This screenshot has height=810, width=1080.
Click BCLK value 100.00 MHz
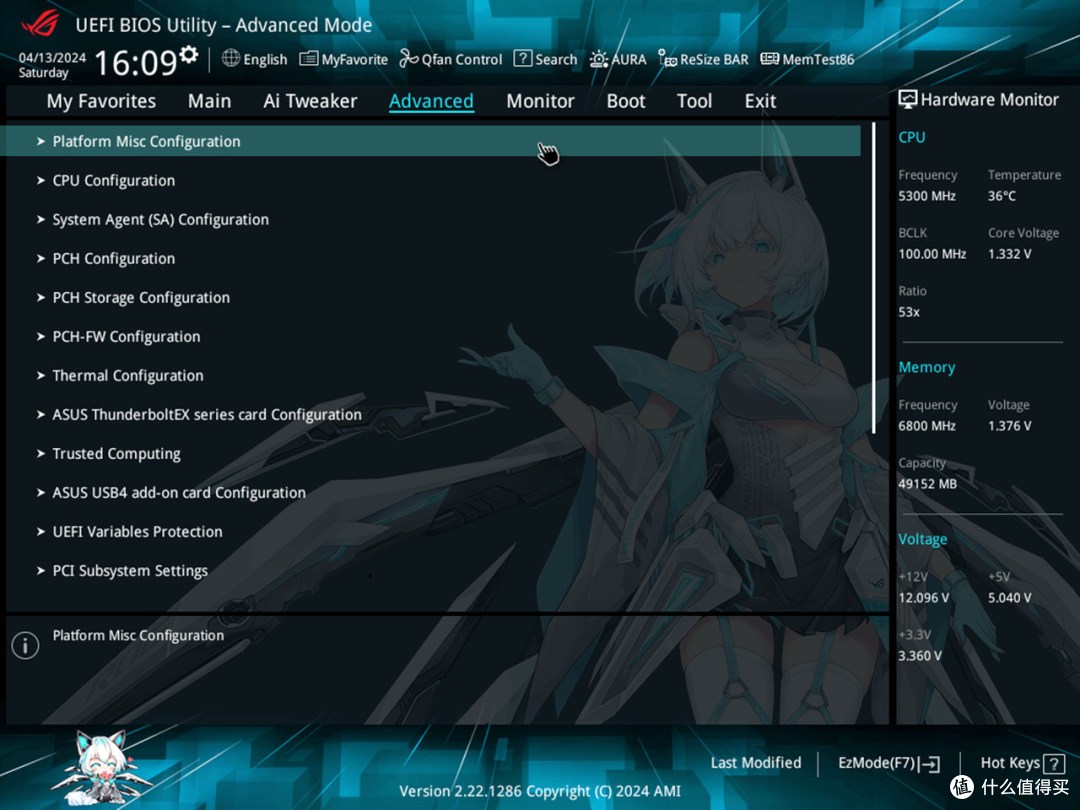pyautogui.click(x=932, y=254)
